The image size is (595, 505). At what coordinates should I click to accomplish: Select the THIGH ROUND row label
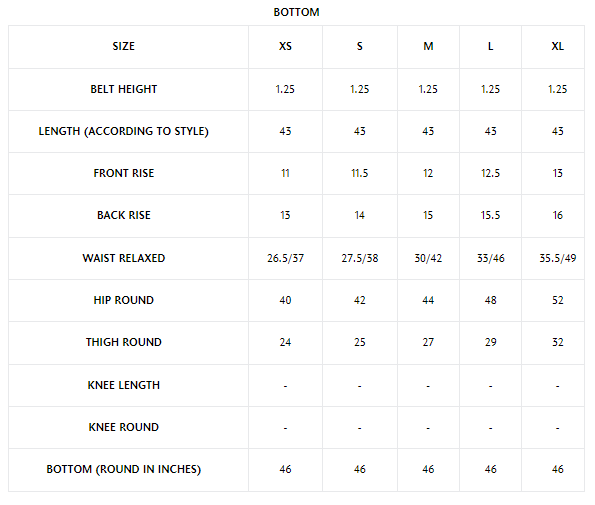(x=123, y=342)
